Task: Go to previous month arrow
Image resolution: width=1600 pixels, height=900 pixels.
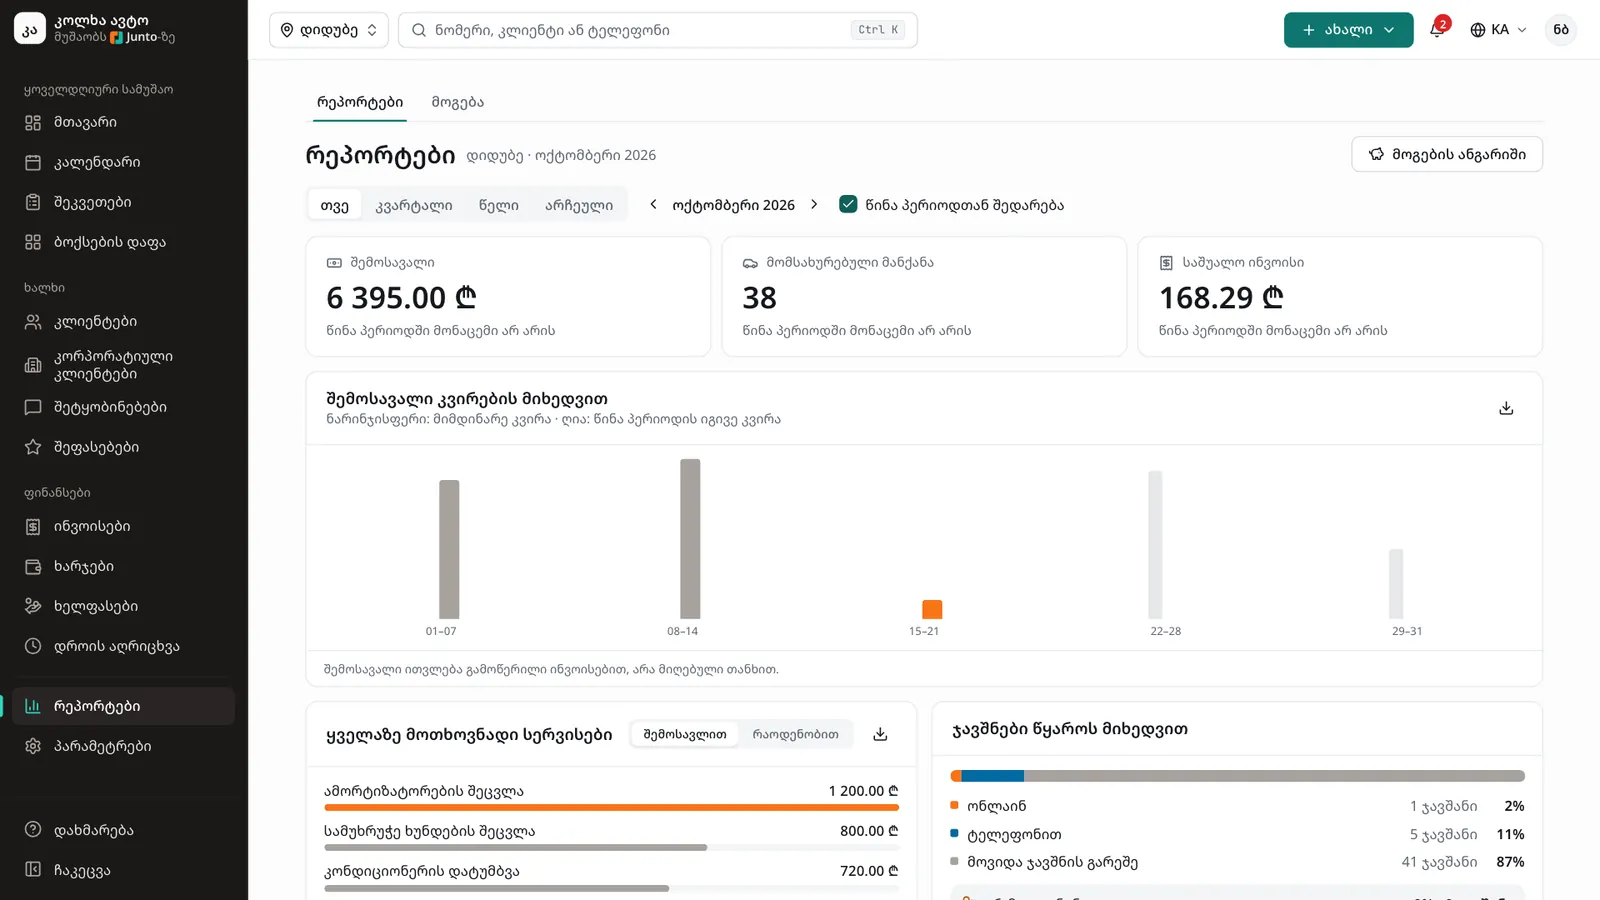Action: click(653, 205)
